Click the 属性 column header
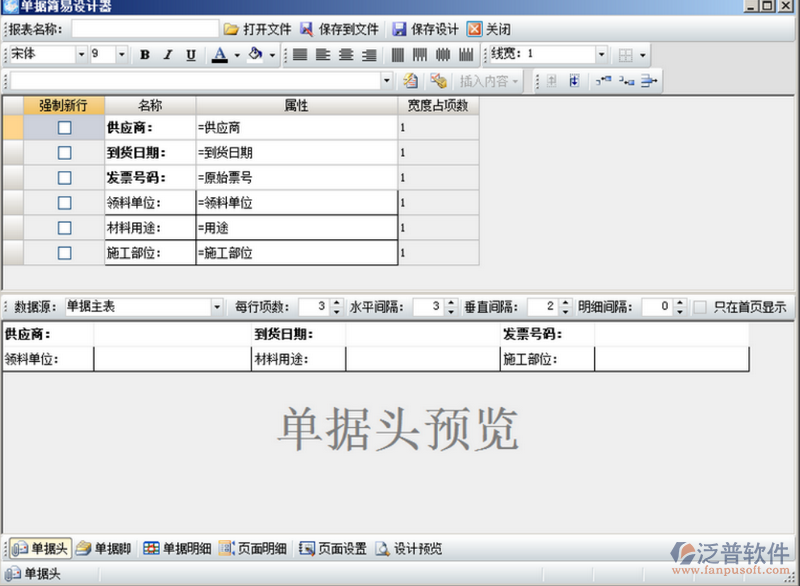Screen dimensions: 800x586 [296, 106]
